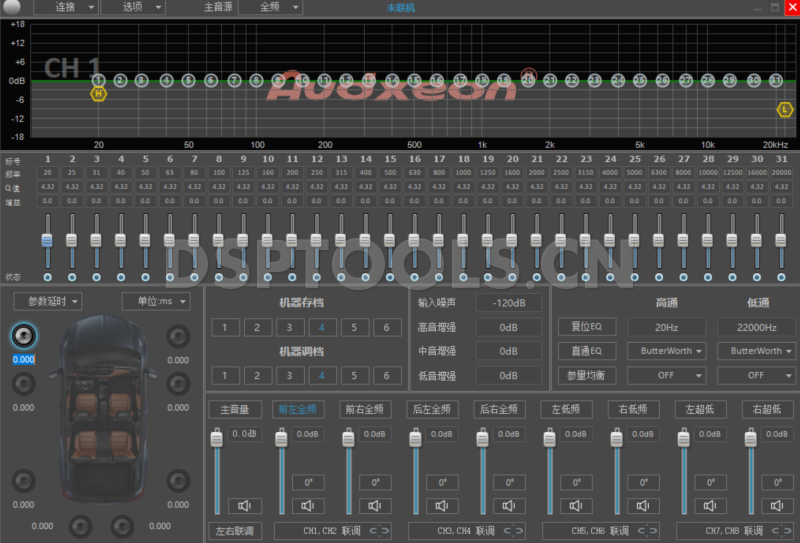This screenshot has height=543, width=800.
Task: Click the highlighted front-left speaker icon
Action: pyautogui.click(x=24, y=335)
